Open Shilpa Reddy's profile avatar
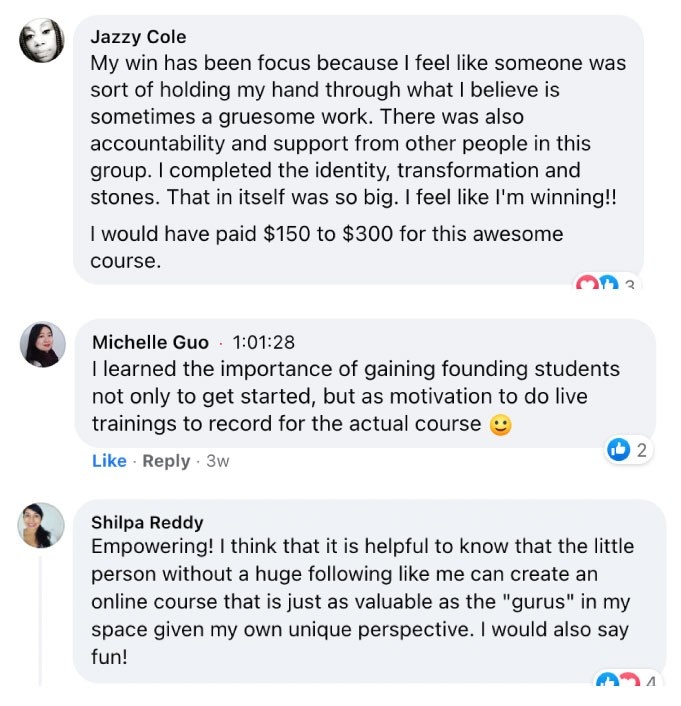The width and height of the screenshot is (681, 706). point(42,525)
